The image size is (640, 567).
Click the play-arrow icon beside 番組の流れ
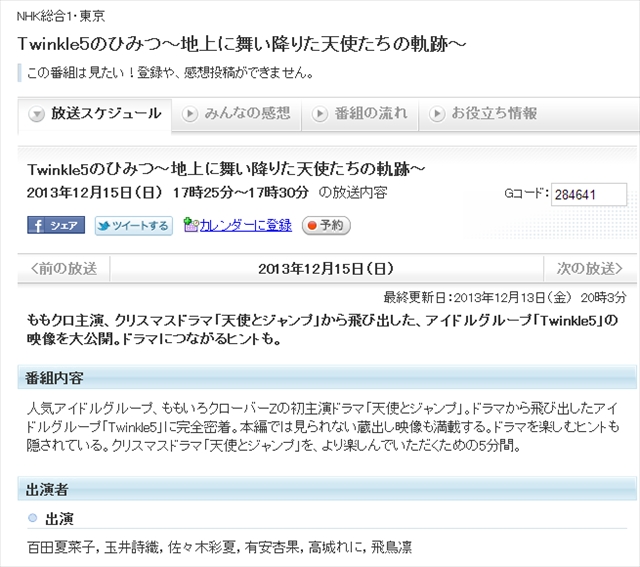pyautogui.click(x=320, y=114)
